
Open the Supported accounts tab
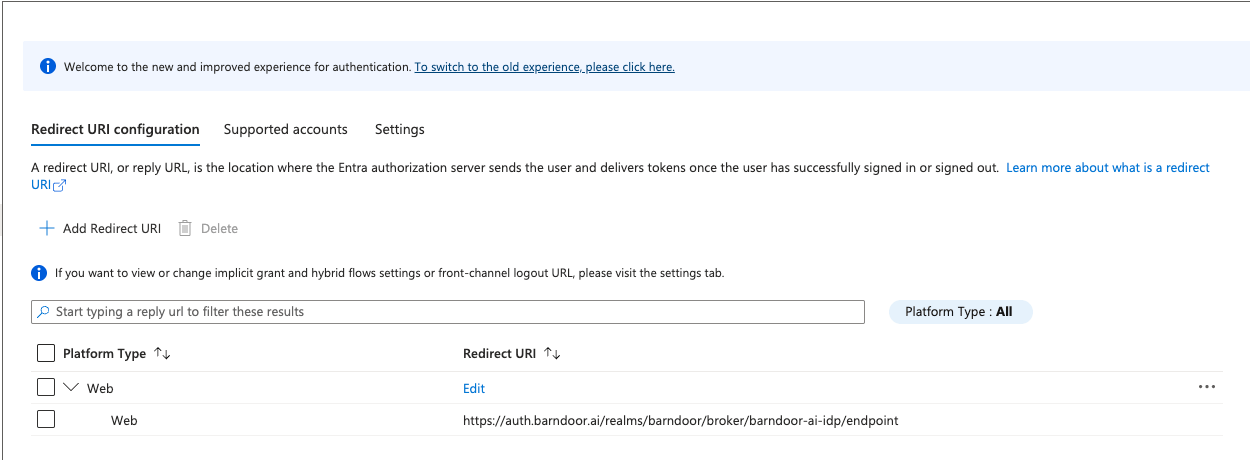click(x=286, y=129)
